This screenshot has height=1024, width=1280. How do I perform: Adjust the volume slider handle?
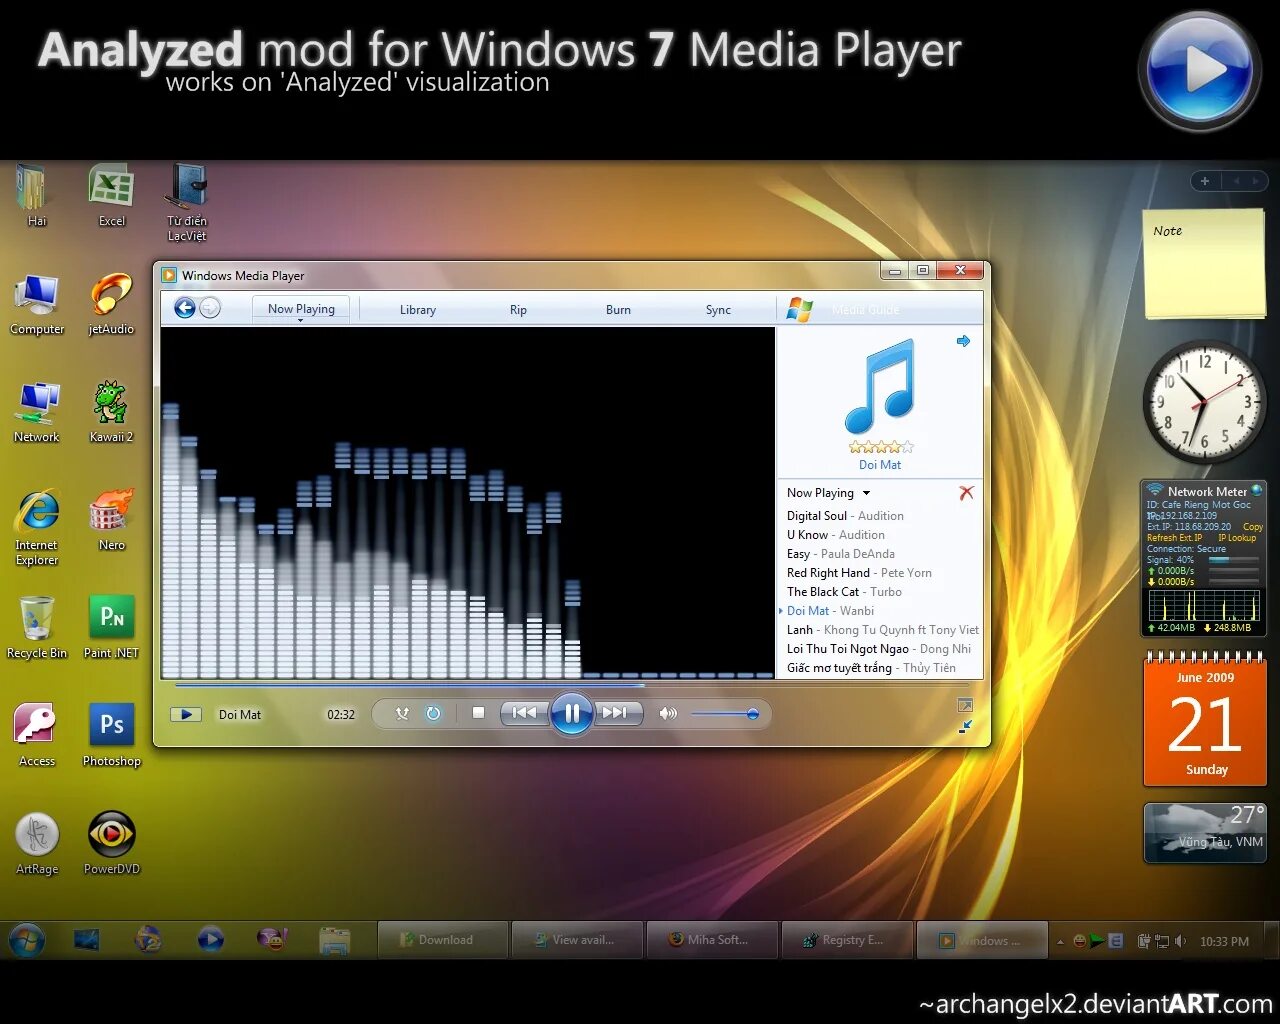[752, 714]
